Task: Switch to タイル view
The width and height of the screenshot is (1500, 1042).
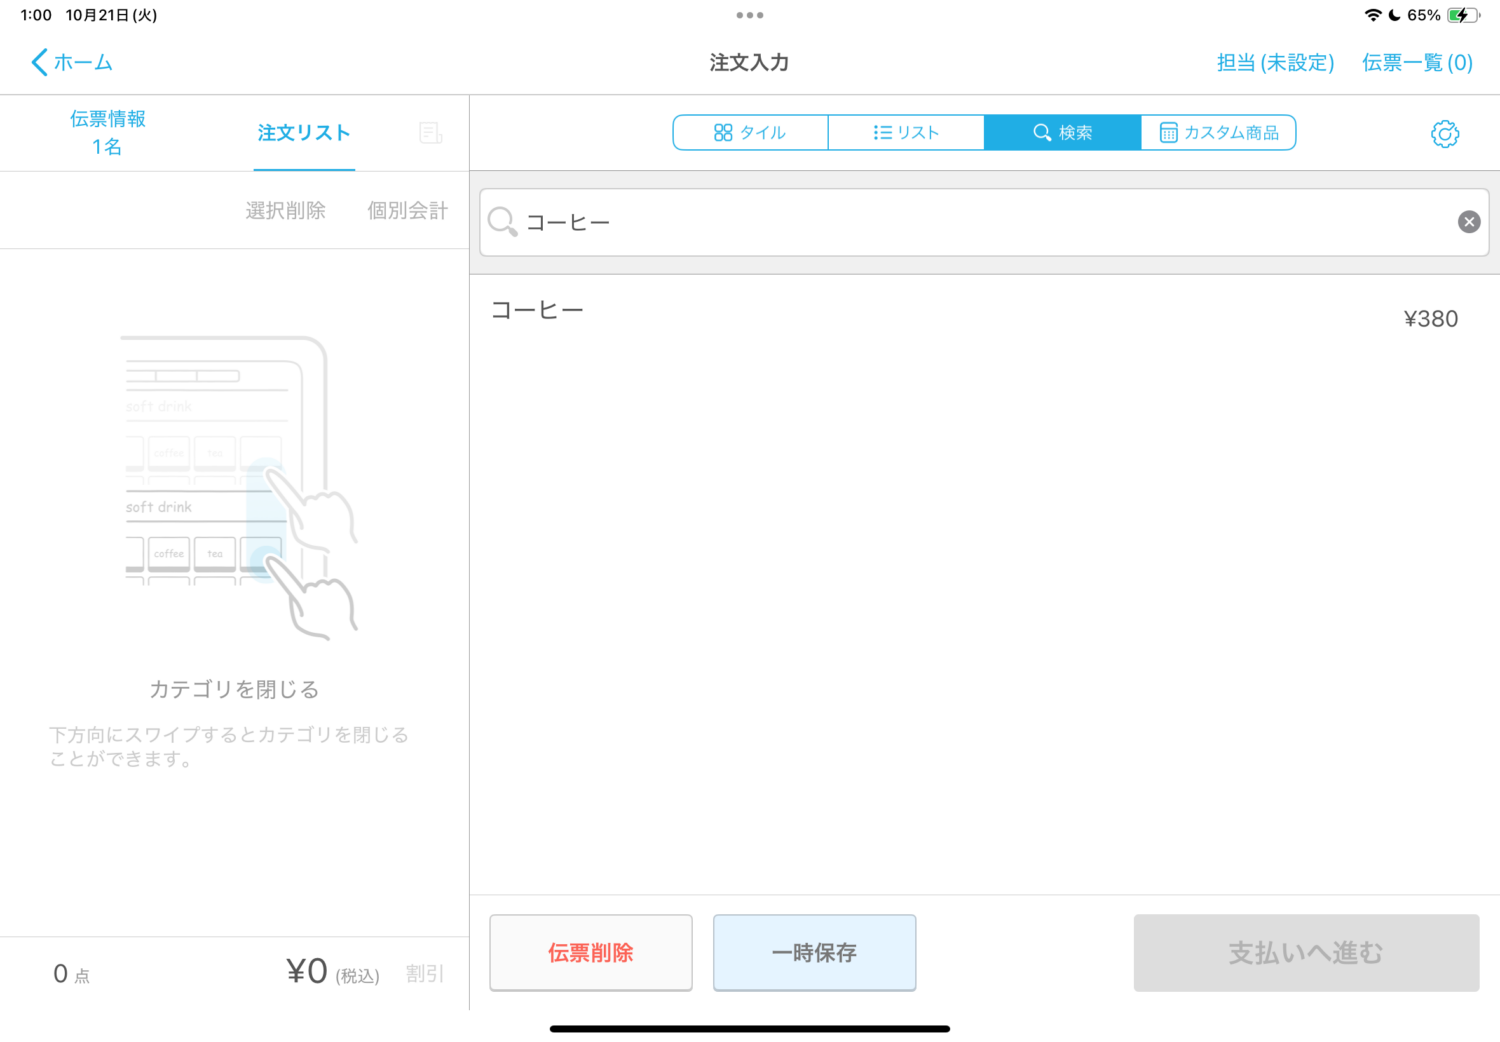Action: point(750,133)
